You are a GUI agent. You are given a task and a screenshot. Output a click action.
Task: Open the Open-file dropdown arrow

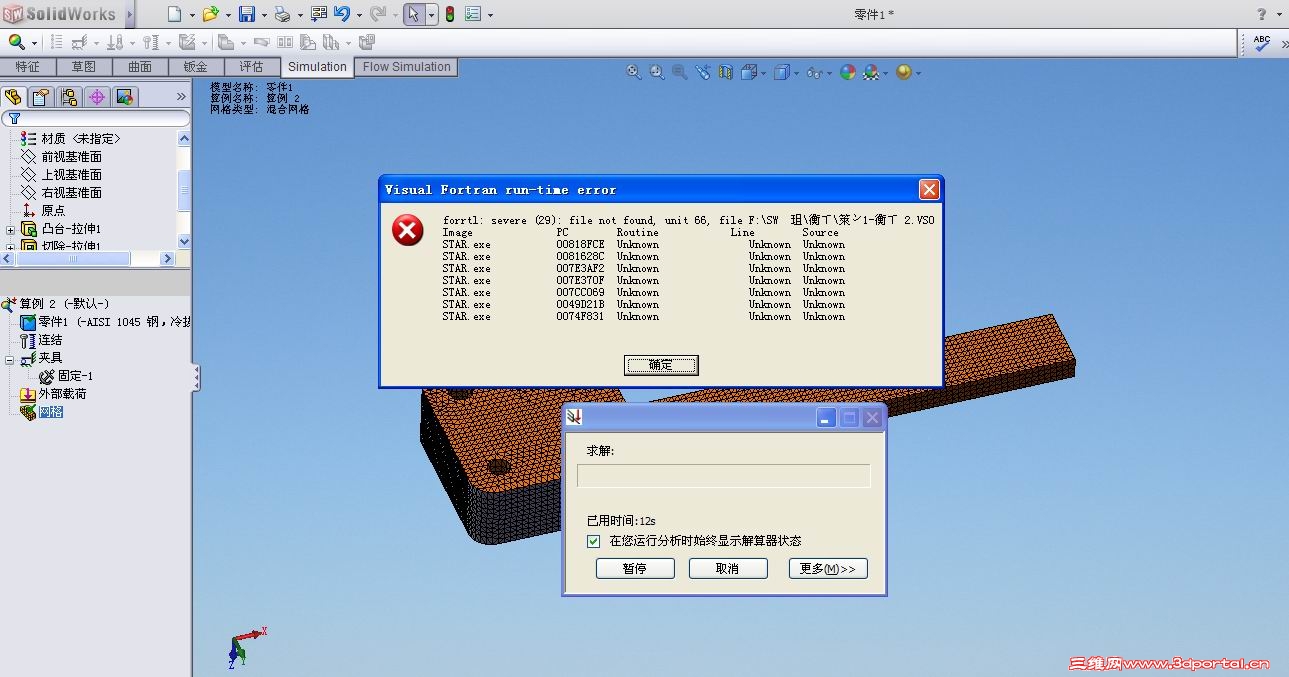226,15
